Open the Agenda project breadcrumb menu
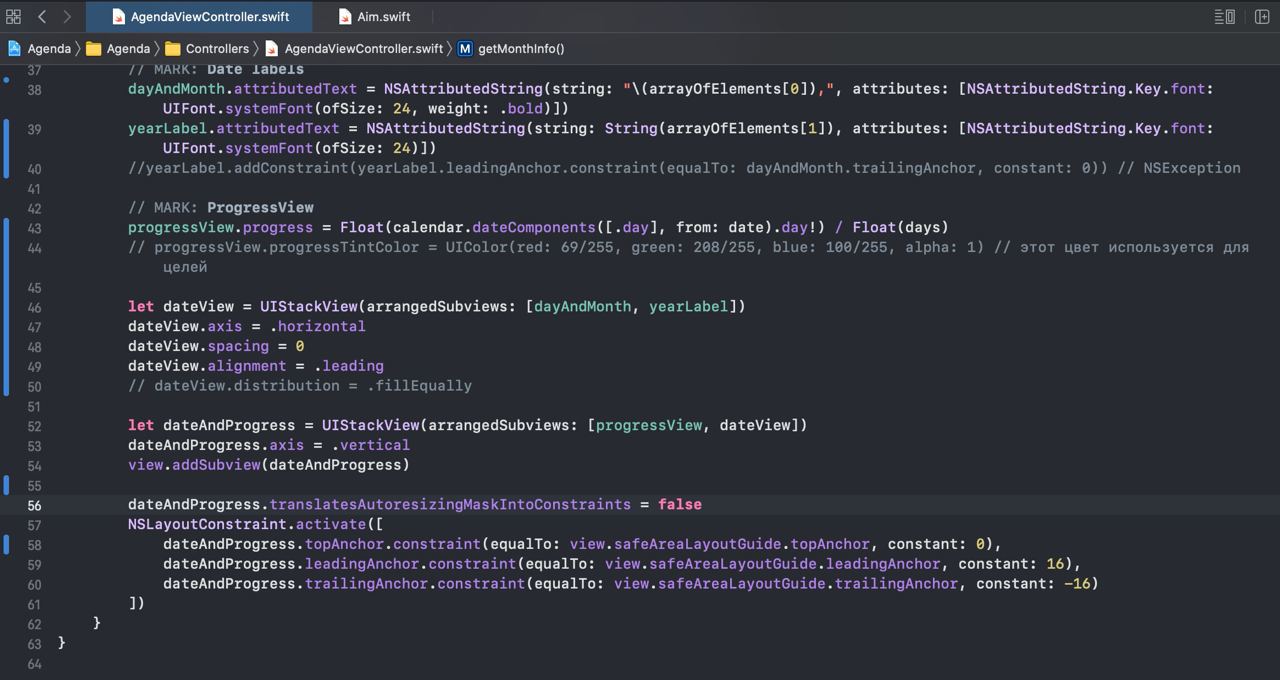Viewport: 1280px width, 680px height. tap(49, 48)
